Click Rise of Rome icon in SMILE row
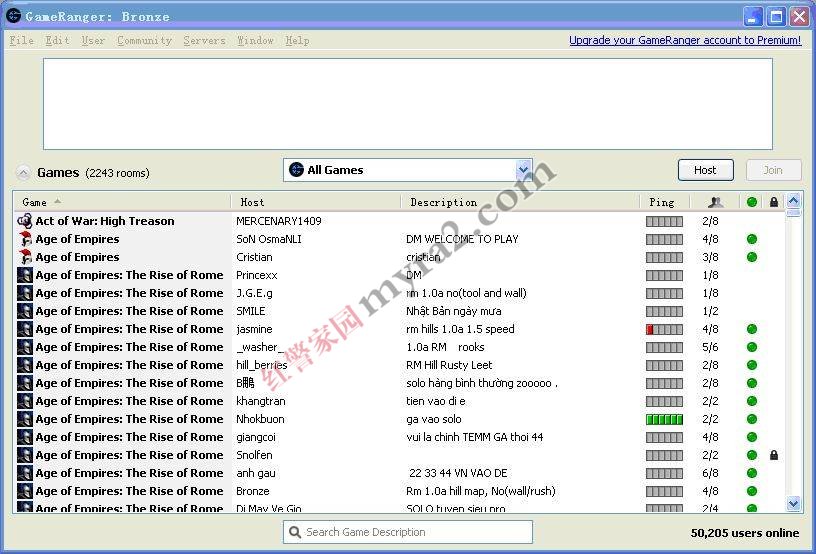Image resolution: width=816 pixels, height=554 pixels. (25, 311)
